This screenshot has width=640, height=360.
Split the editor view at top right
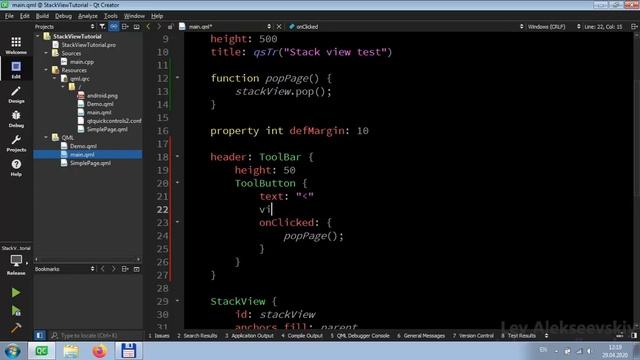pos(634,27)
